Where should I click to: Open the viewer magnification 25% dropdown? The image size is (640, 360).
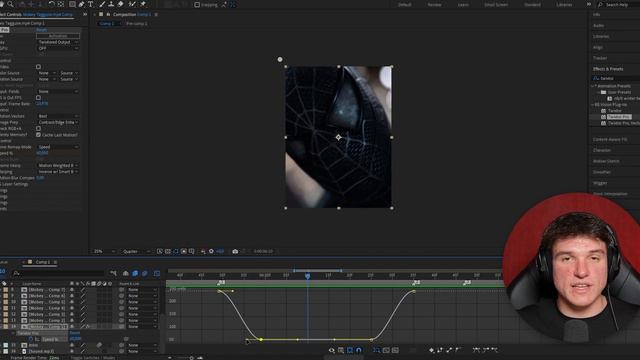coord(104,251)
